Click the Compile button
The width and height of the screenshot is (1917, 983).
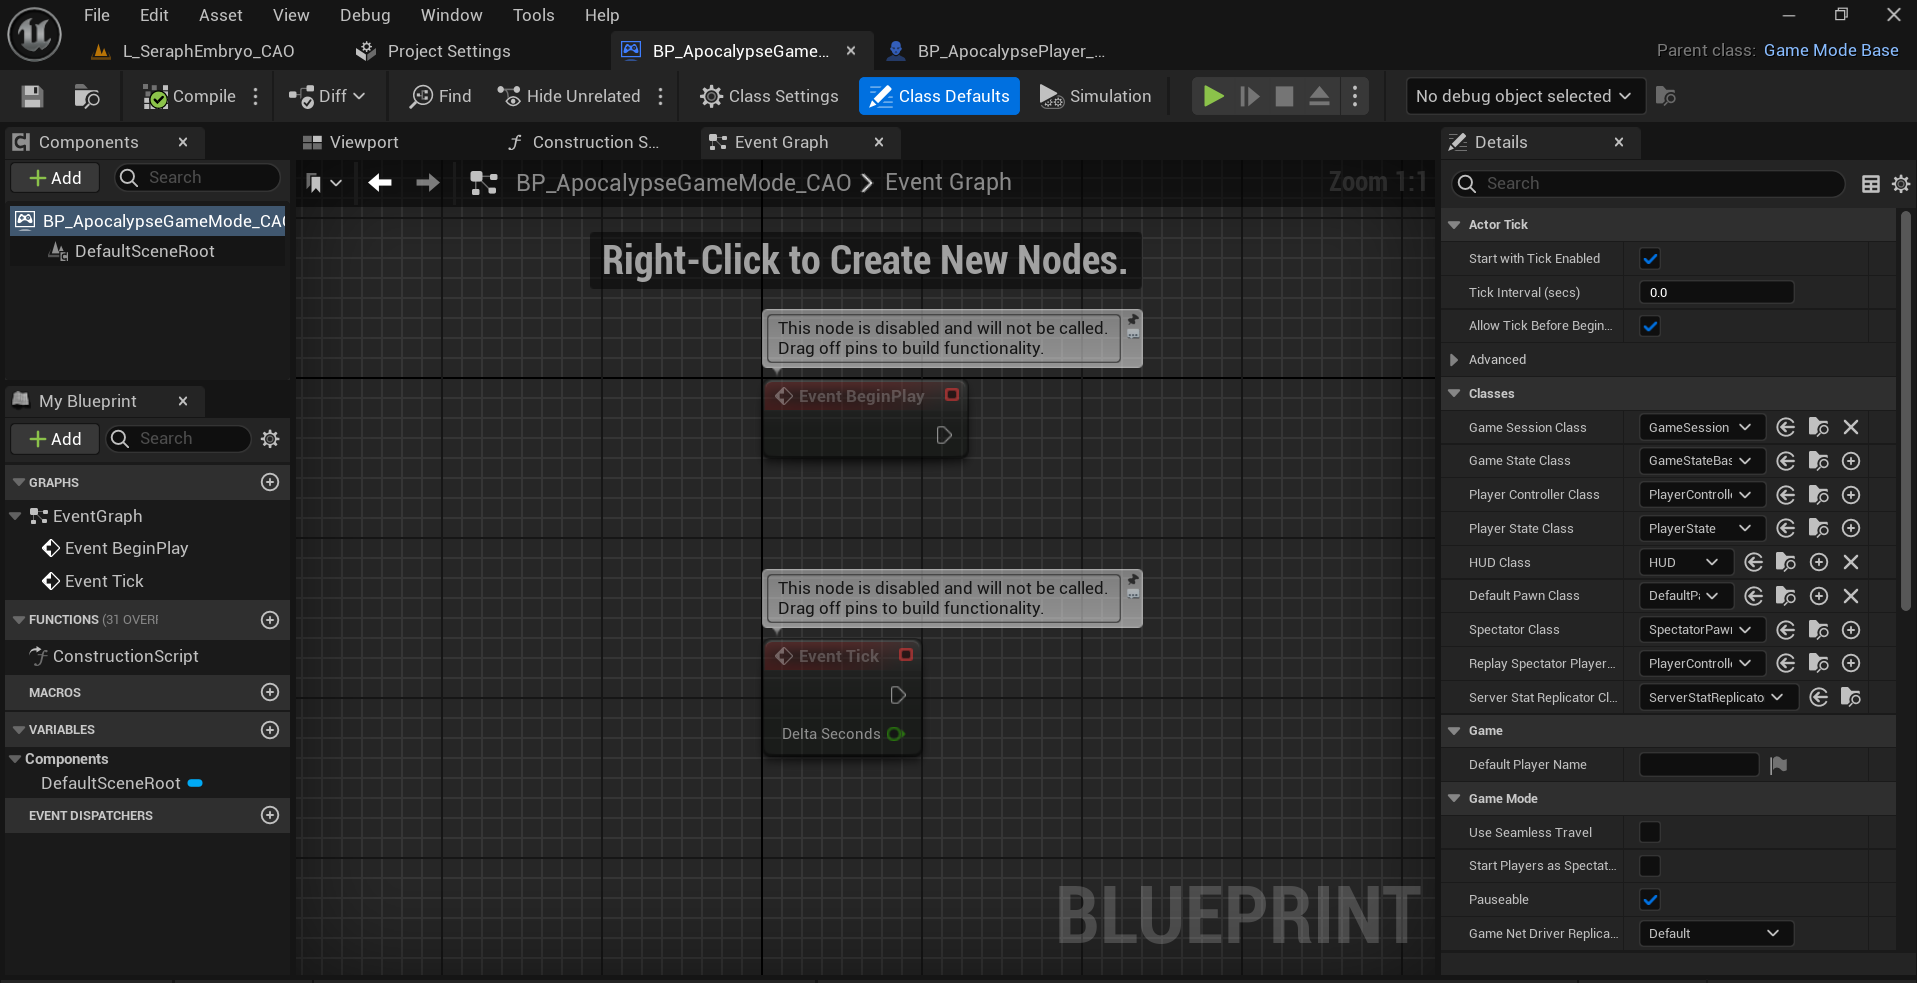click(190, 96)
